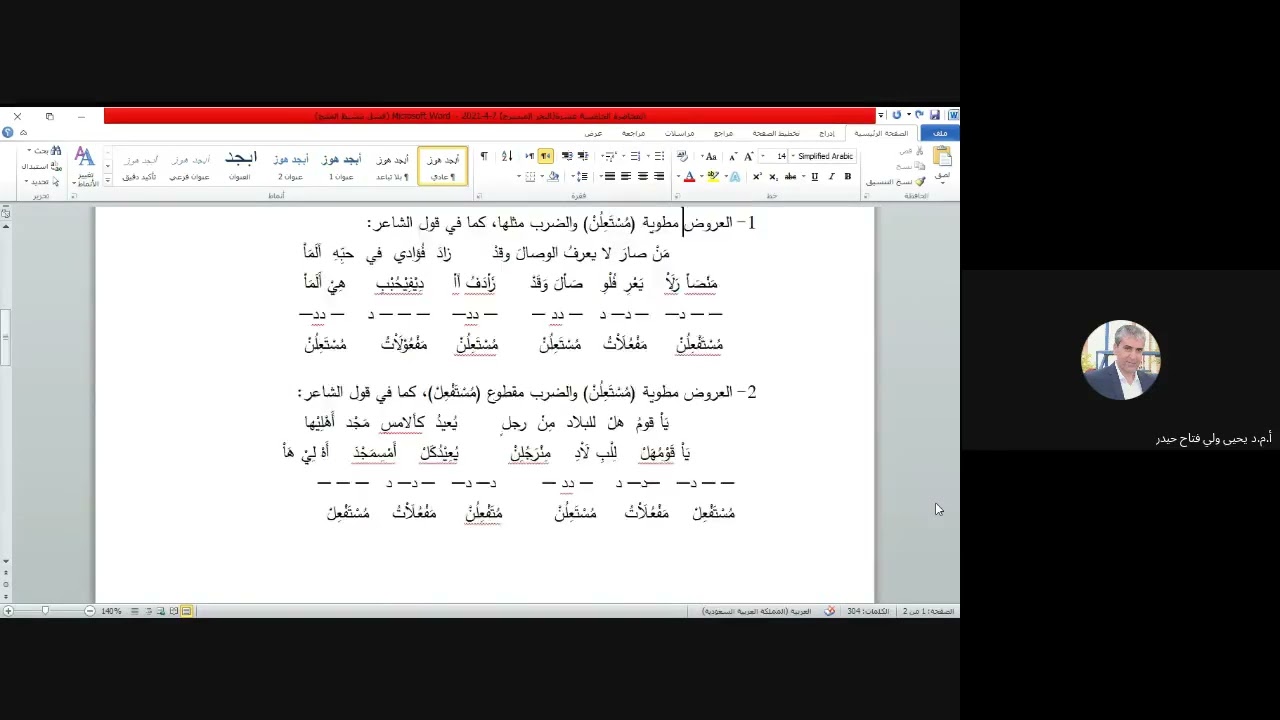Minimize the ribbon with caret icon

pyautogui.click(x=22, y=132)
